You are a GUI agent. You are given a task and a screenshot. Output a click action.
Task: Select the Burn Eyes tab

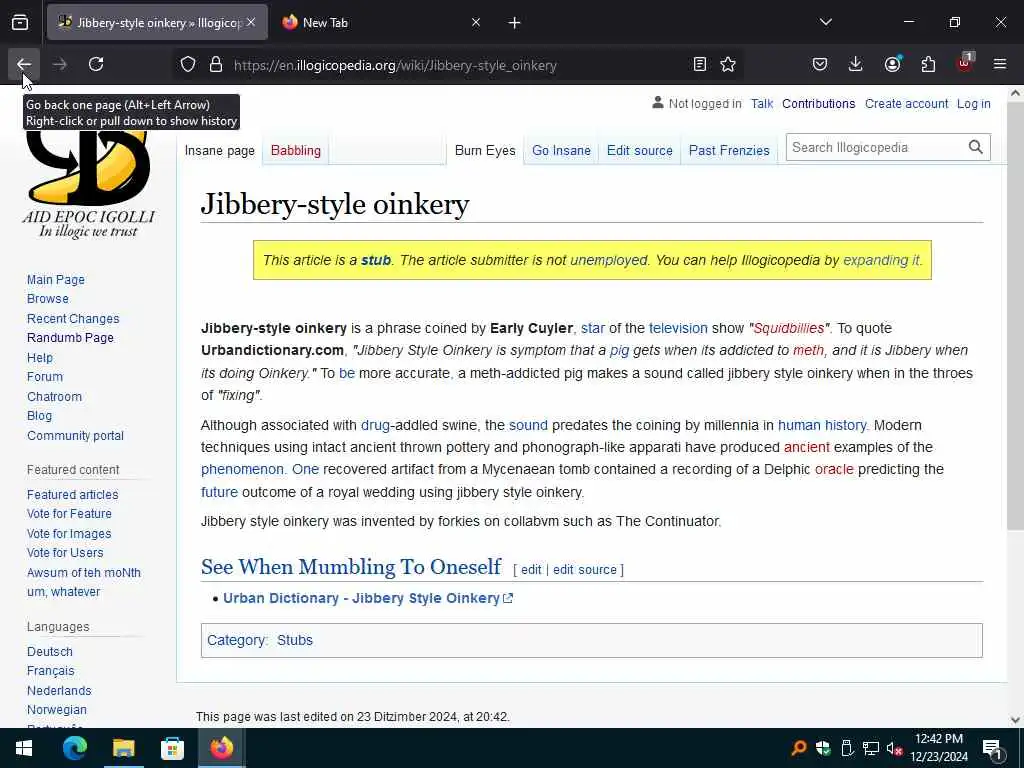tap(485, 151)
